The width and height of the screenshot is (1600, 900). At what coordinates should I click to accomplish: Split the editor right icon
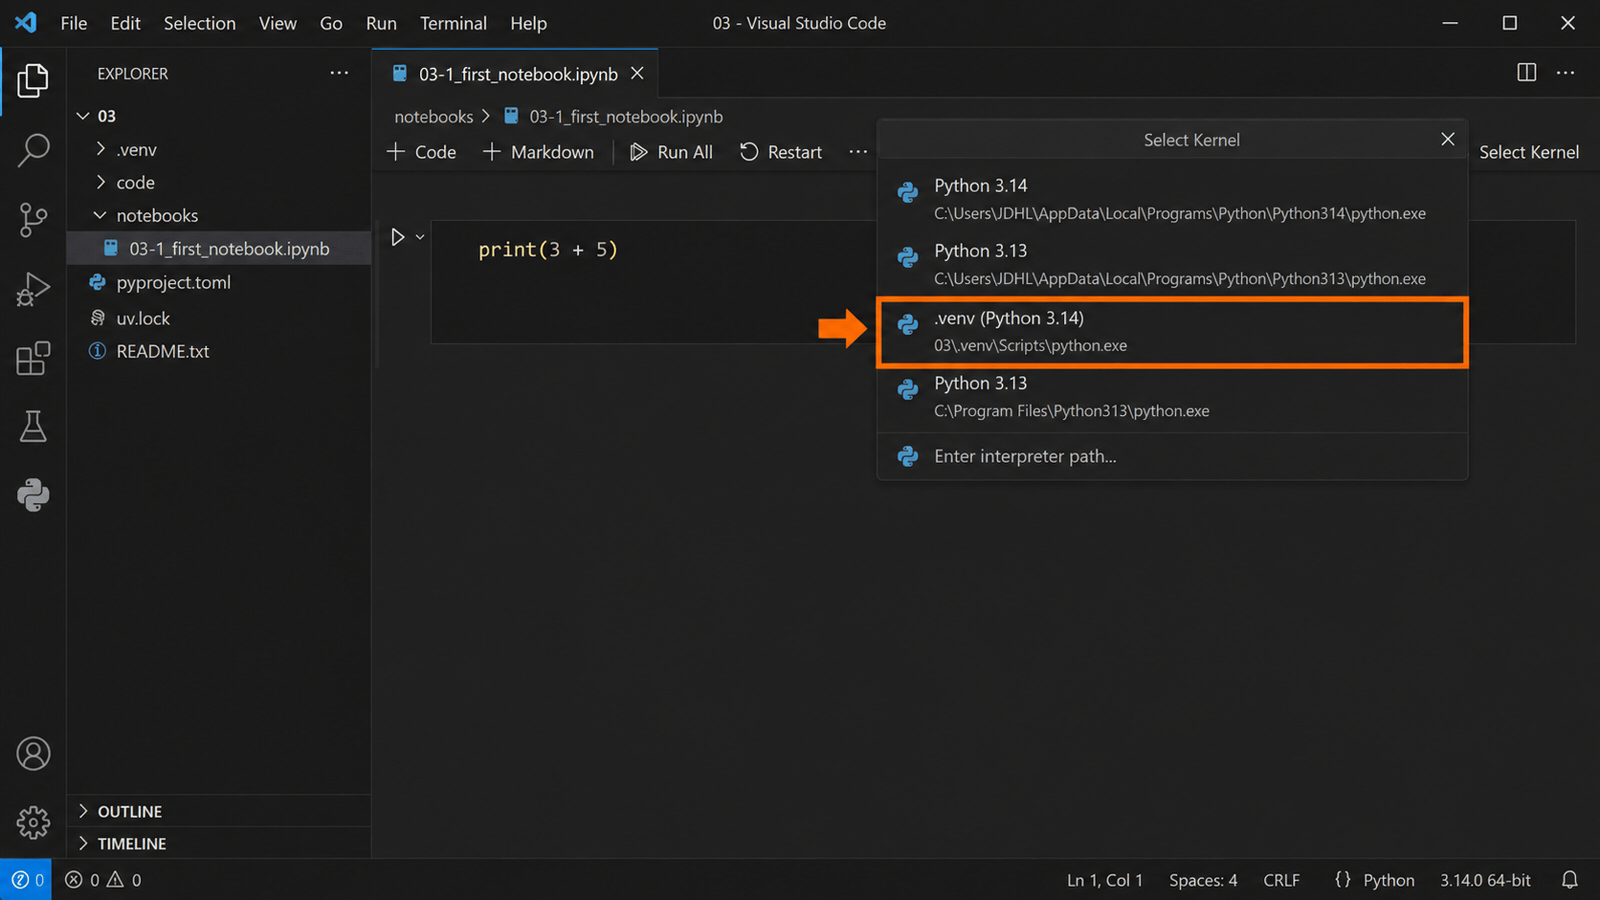point(1526,72)
